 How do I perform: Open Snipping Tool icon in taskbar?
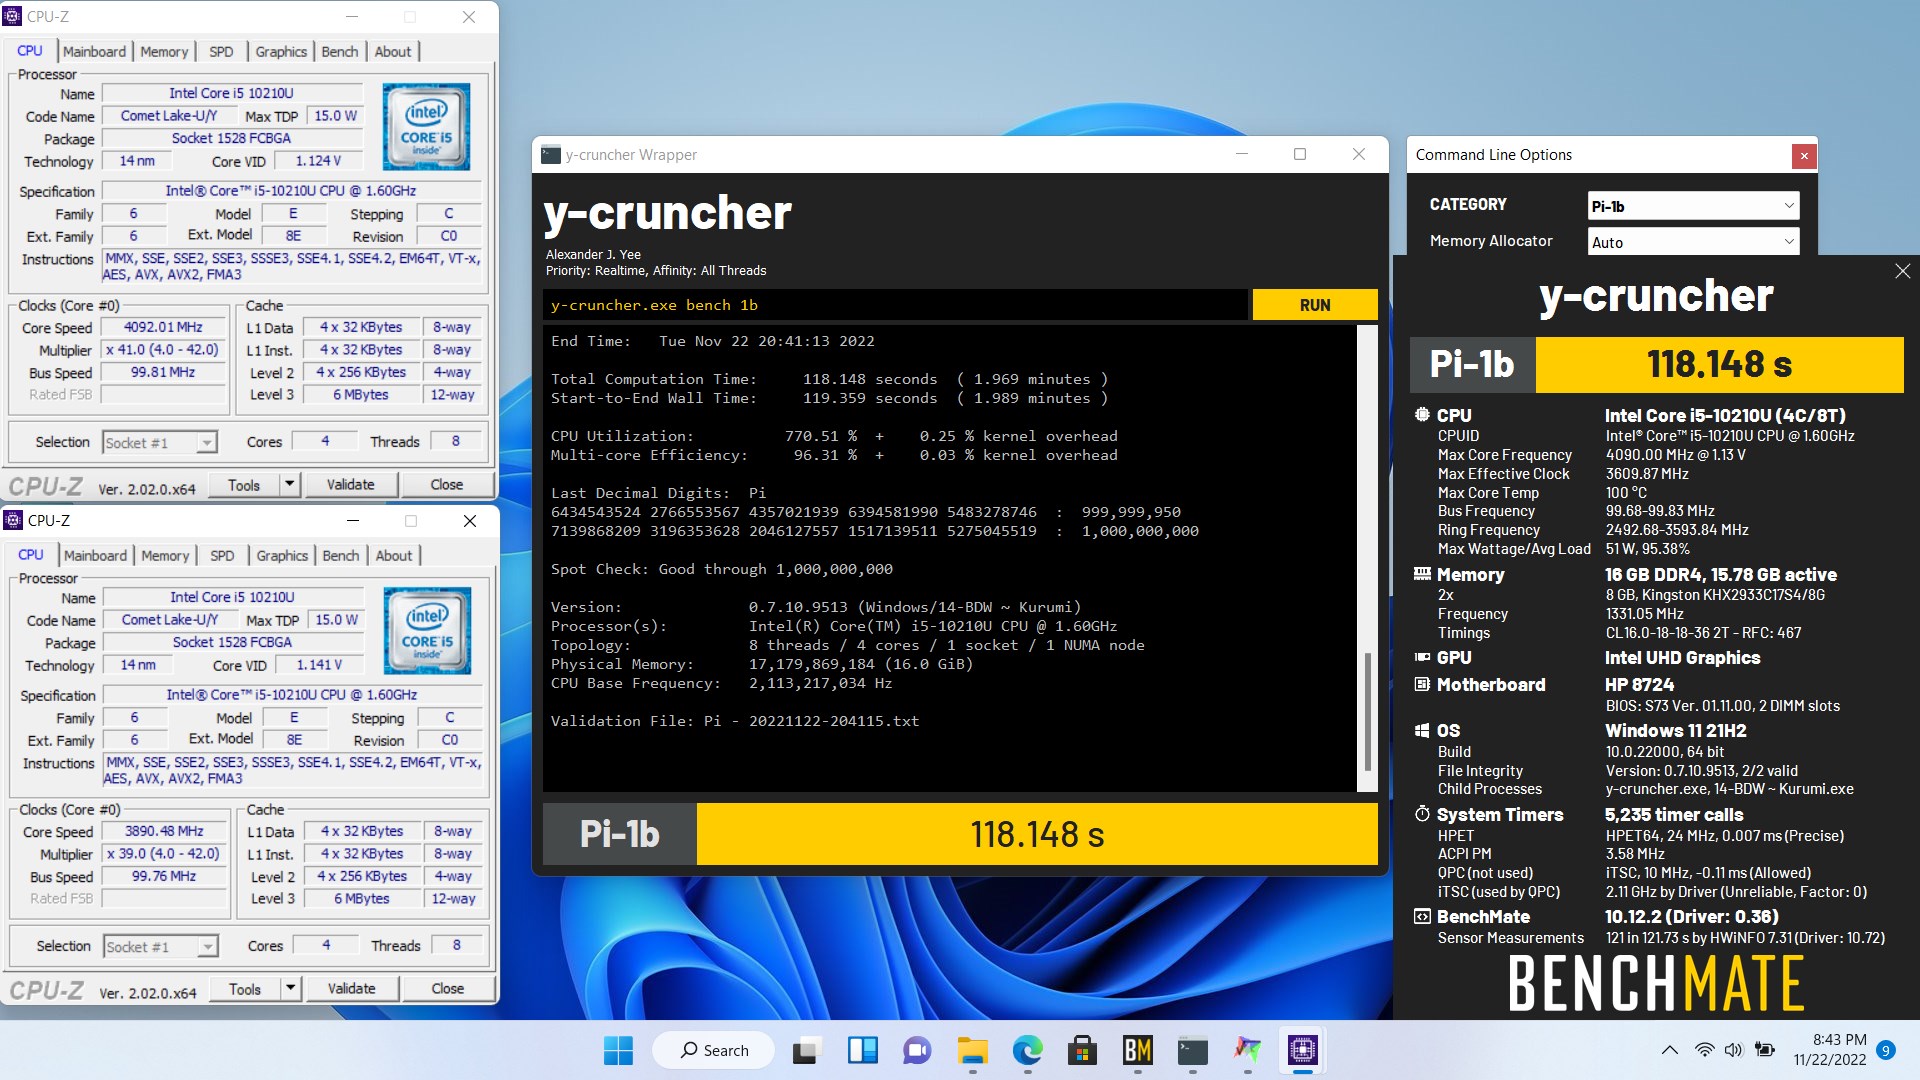1247,1050
